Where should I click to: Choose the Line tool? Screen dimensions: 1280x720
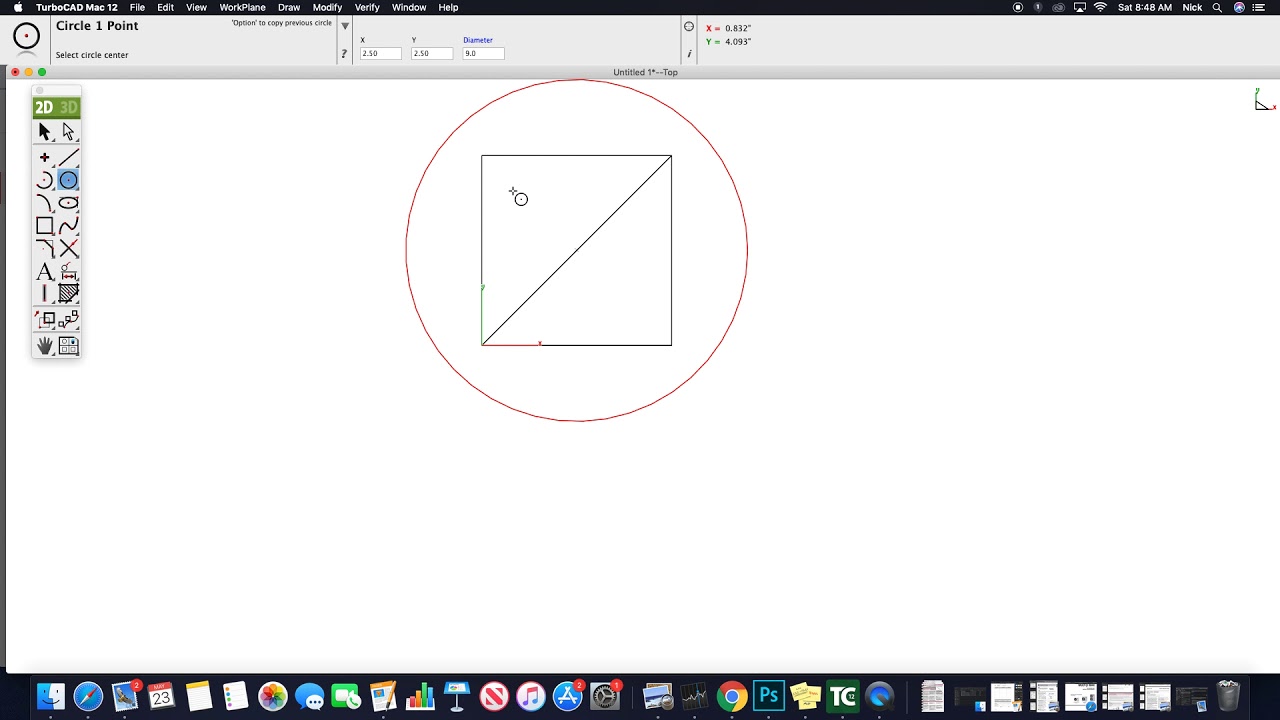point(68,158)
